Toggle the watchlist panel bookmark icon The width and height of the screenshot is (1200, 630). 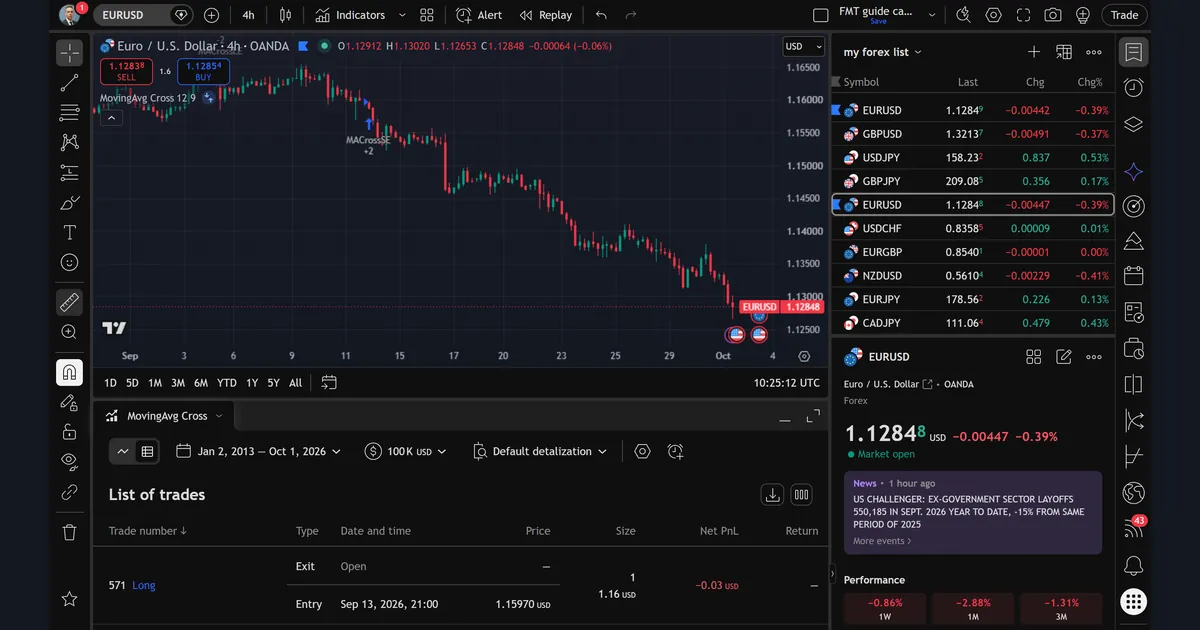coord(1133,52)
